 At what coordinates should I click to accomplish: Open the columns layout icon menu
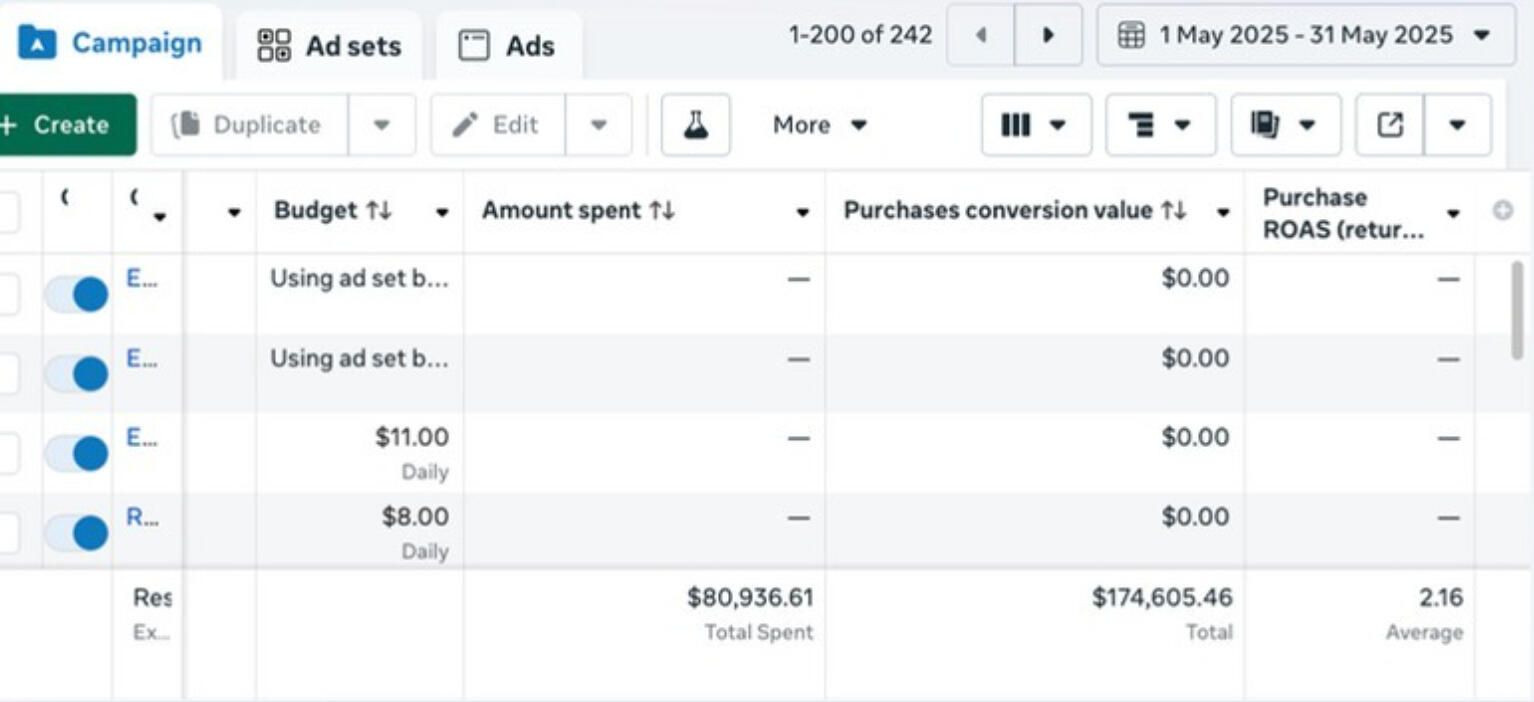click(1035, 125)
